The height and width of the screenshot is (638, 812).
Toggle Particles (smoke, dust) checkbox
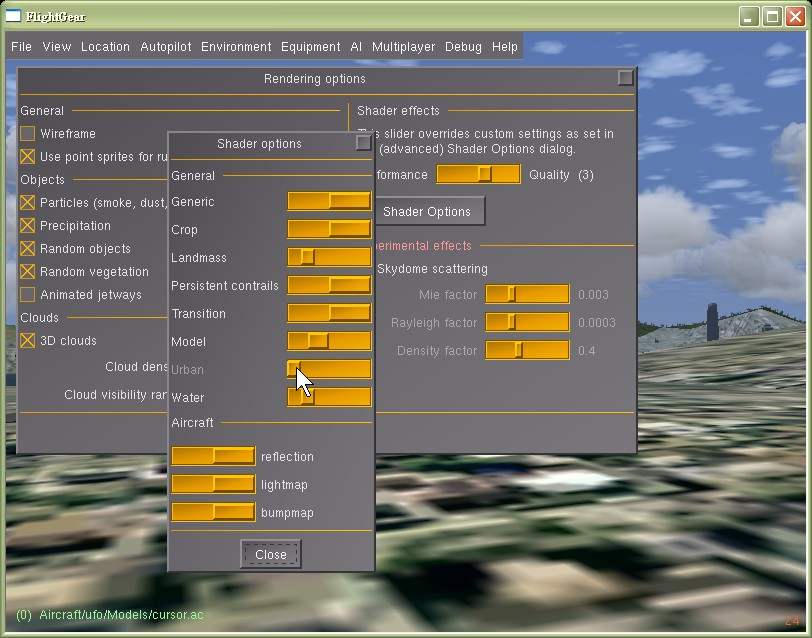(27, 202)
